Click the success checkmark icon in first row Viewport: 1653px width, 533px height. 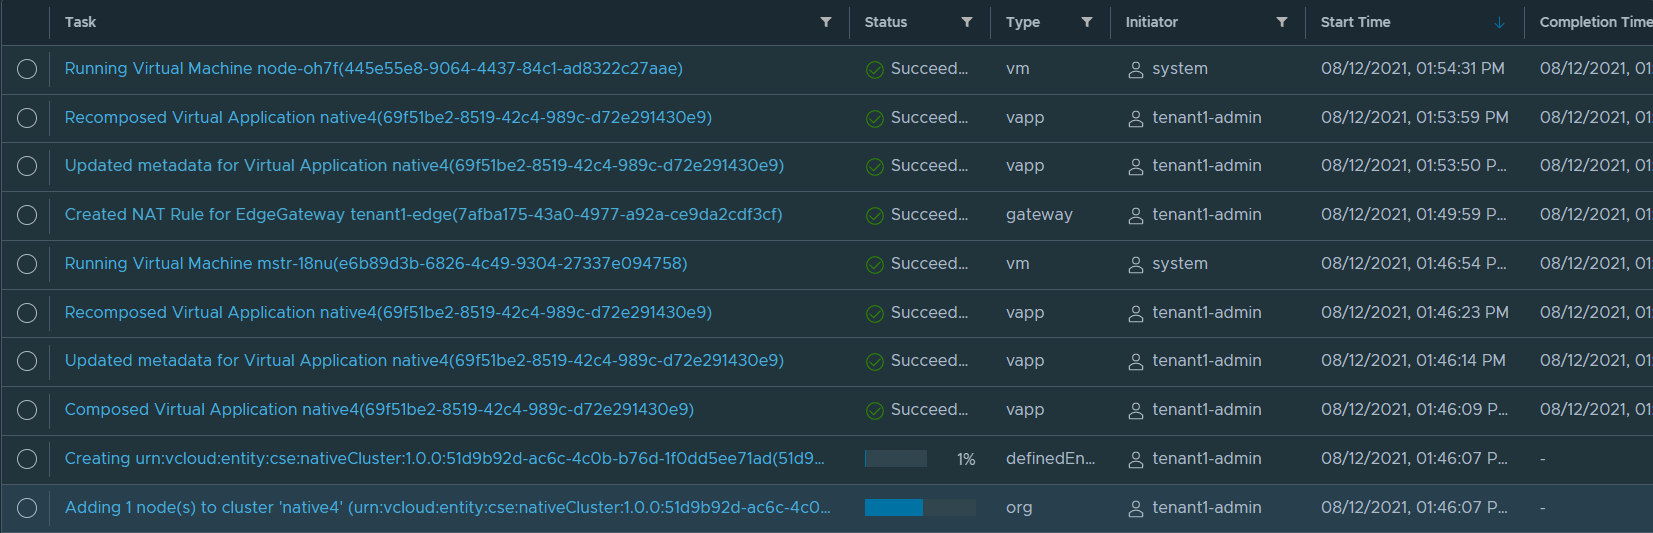(875, 69)
